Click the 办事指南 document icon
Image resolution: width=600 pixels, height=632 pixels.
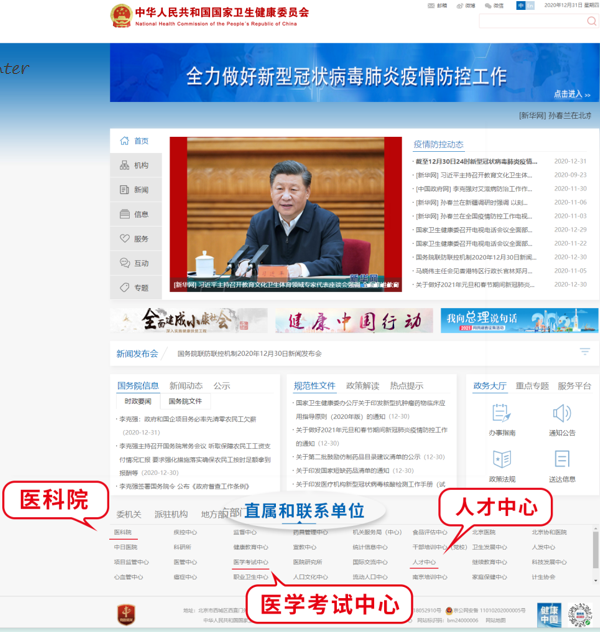[x=502, y=414]
